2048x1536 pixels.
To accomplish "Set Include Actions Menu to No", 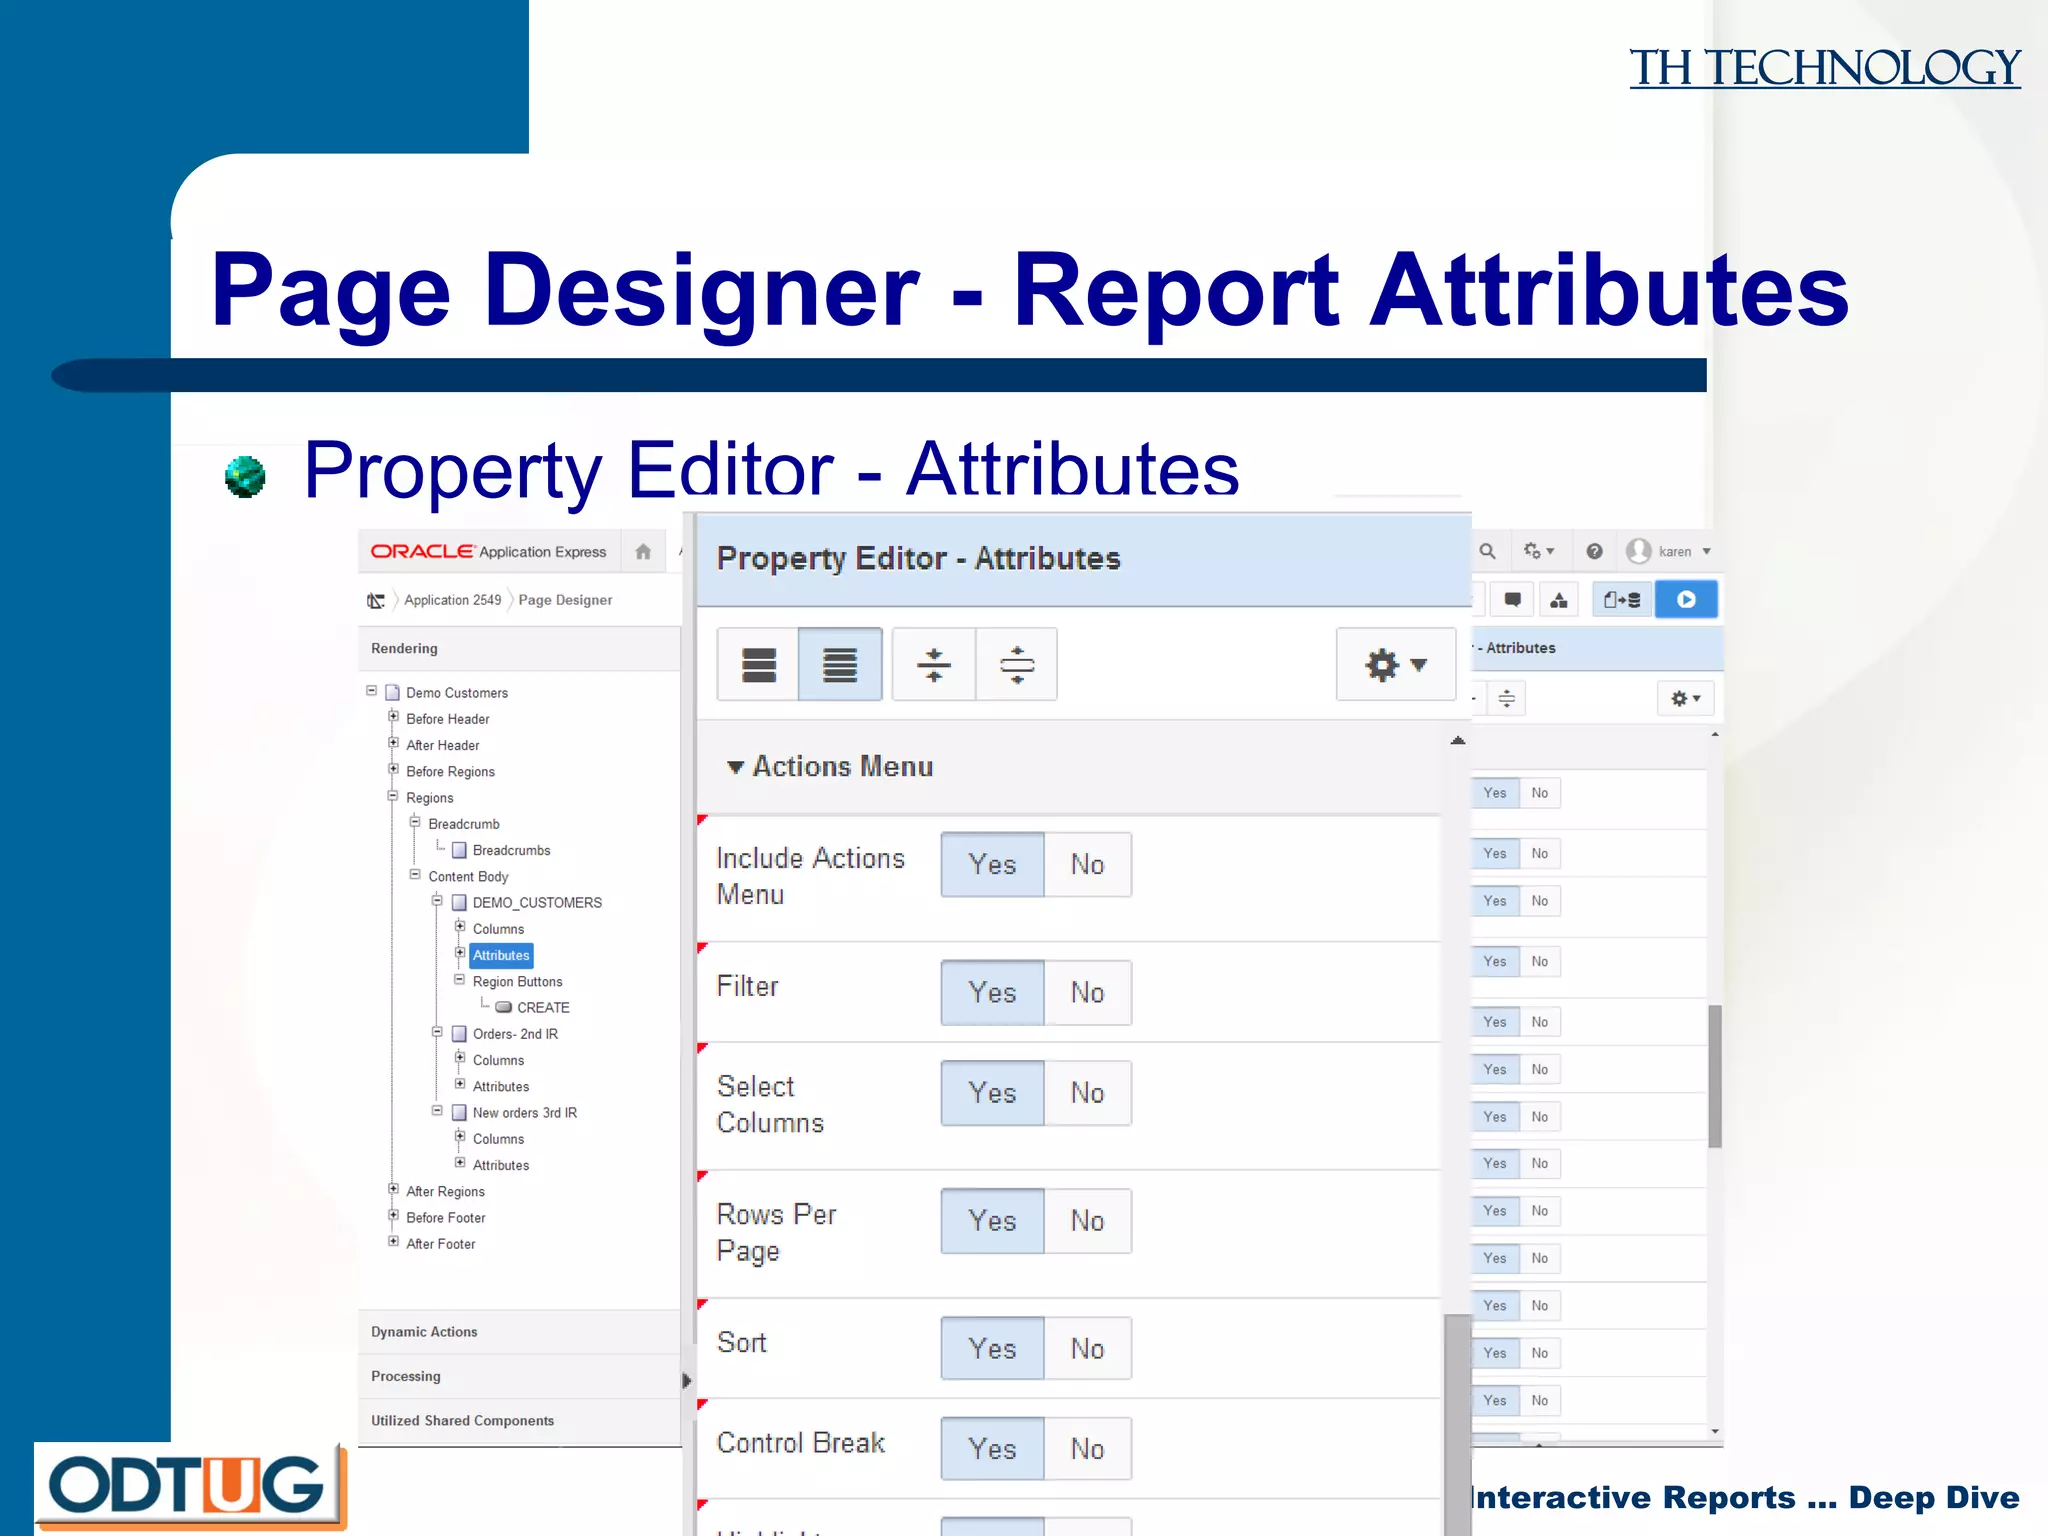I will click(1088, 865).
